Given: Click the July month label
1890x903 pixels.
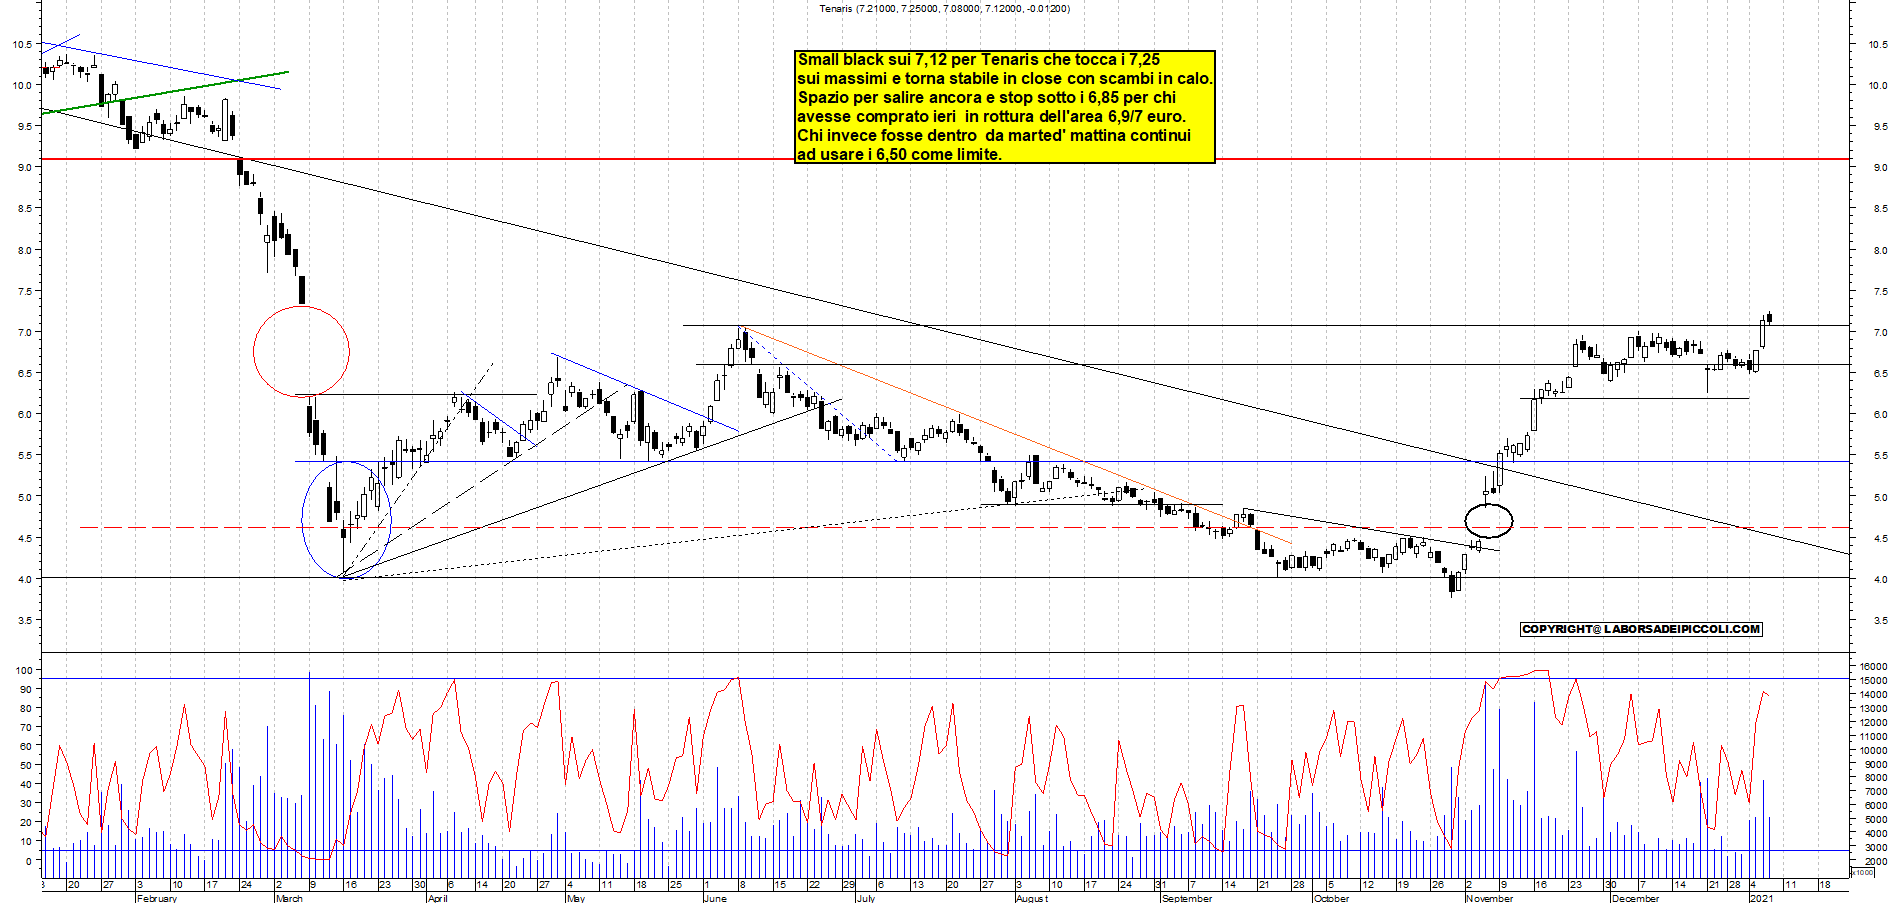Looking at the screenshot, I should pyautogui.click(x=866, y=898).
